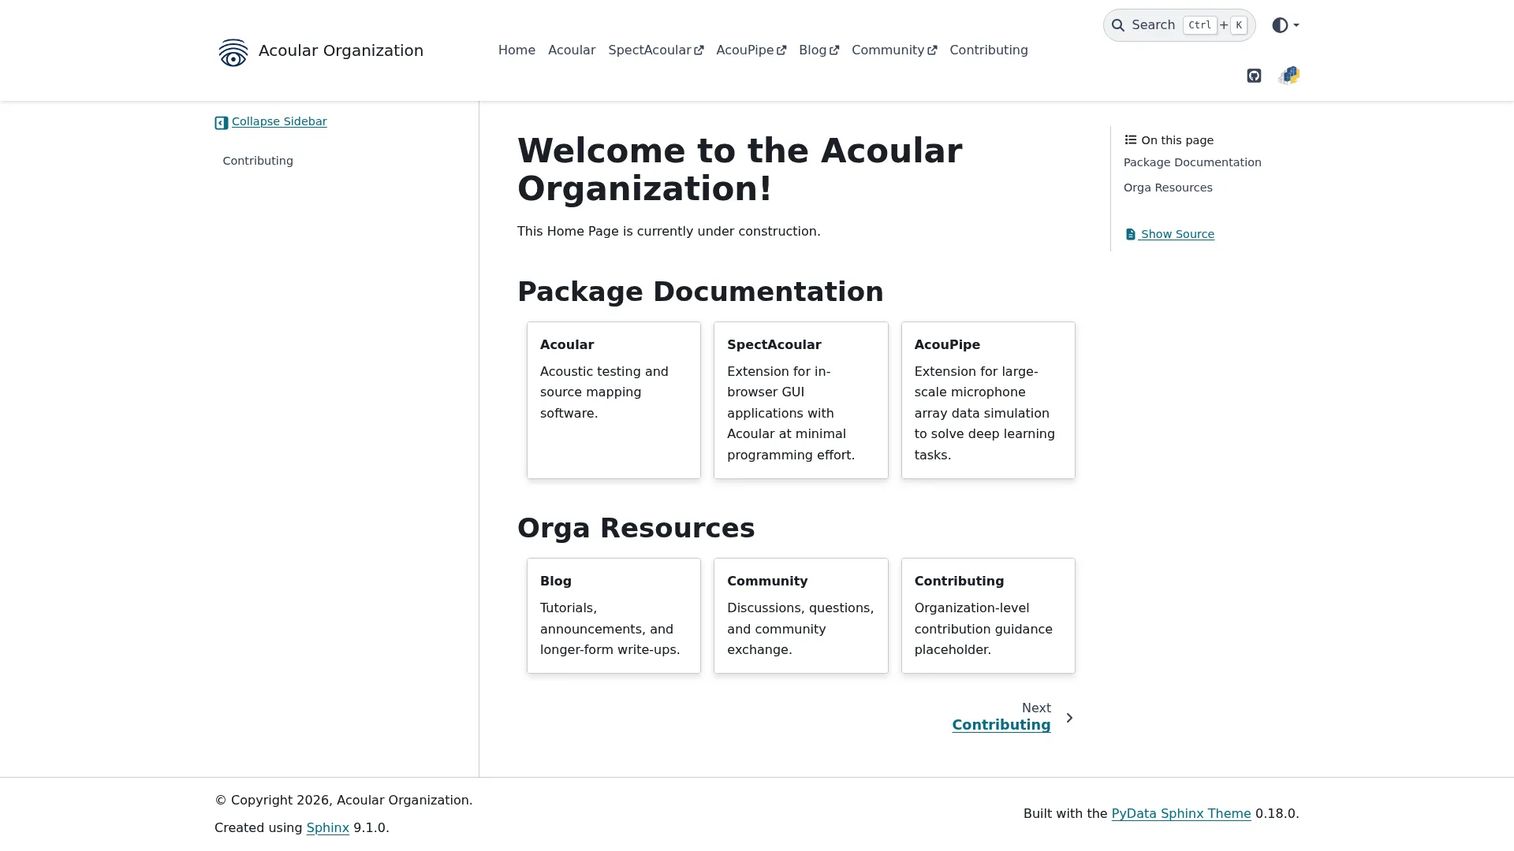Viewport: 1514px width, 851px height.
Task: Open the Acoular navigation item
Action: tap(572, 50)
